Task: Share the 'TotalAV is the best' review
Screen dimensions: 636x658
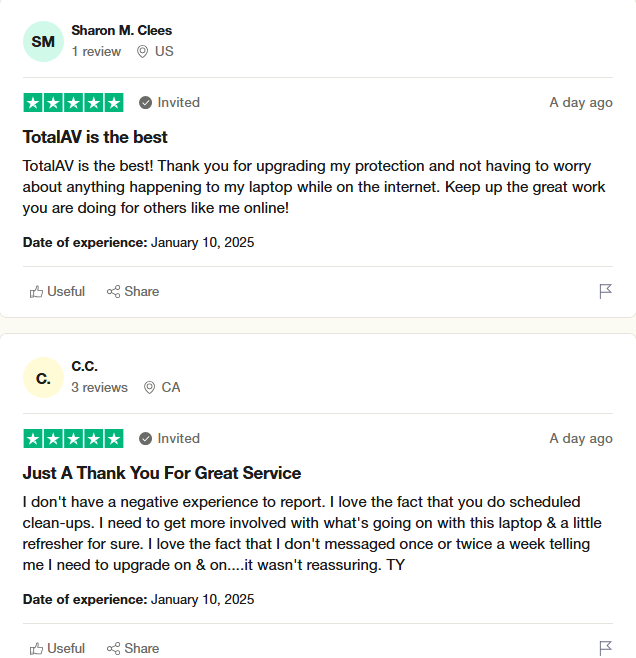Action: pyautogui.click(x=133, y=291)
